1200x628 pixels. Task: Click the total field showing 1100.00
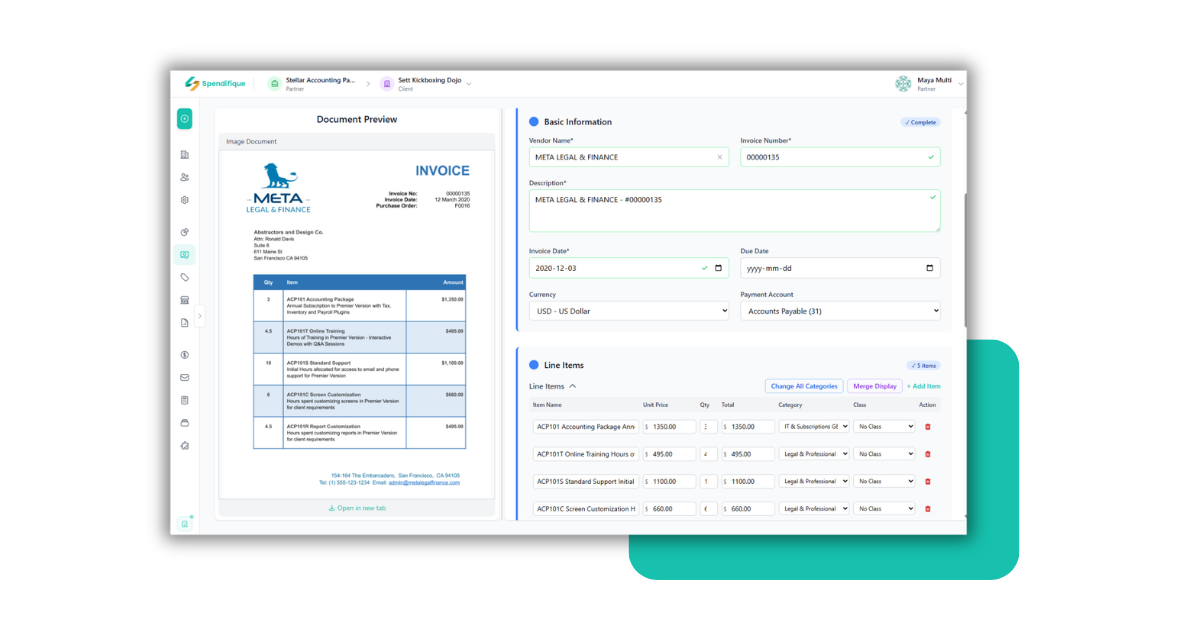coord(748,481)
